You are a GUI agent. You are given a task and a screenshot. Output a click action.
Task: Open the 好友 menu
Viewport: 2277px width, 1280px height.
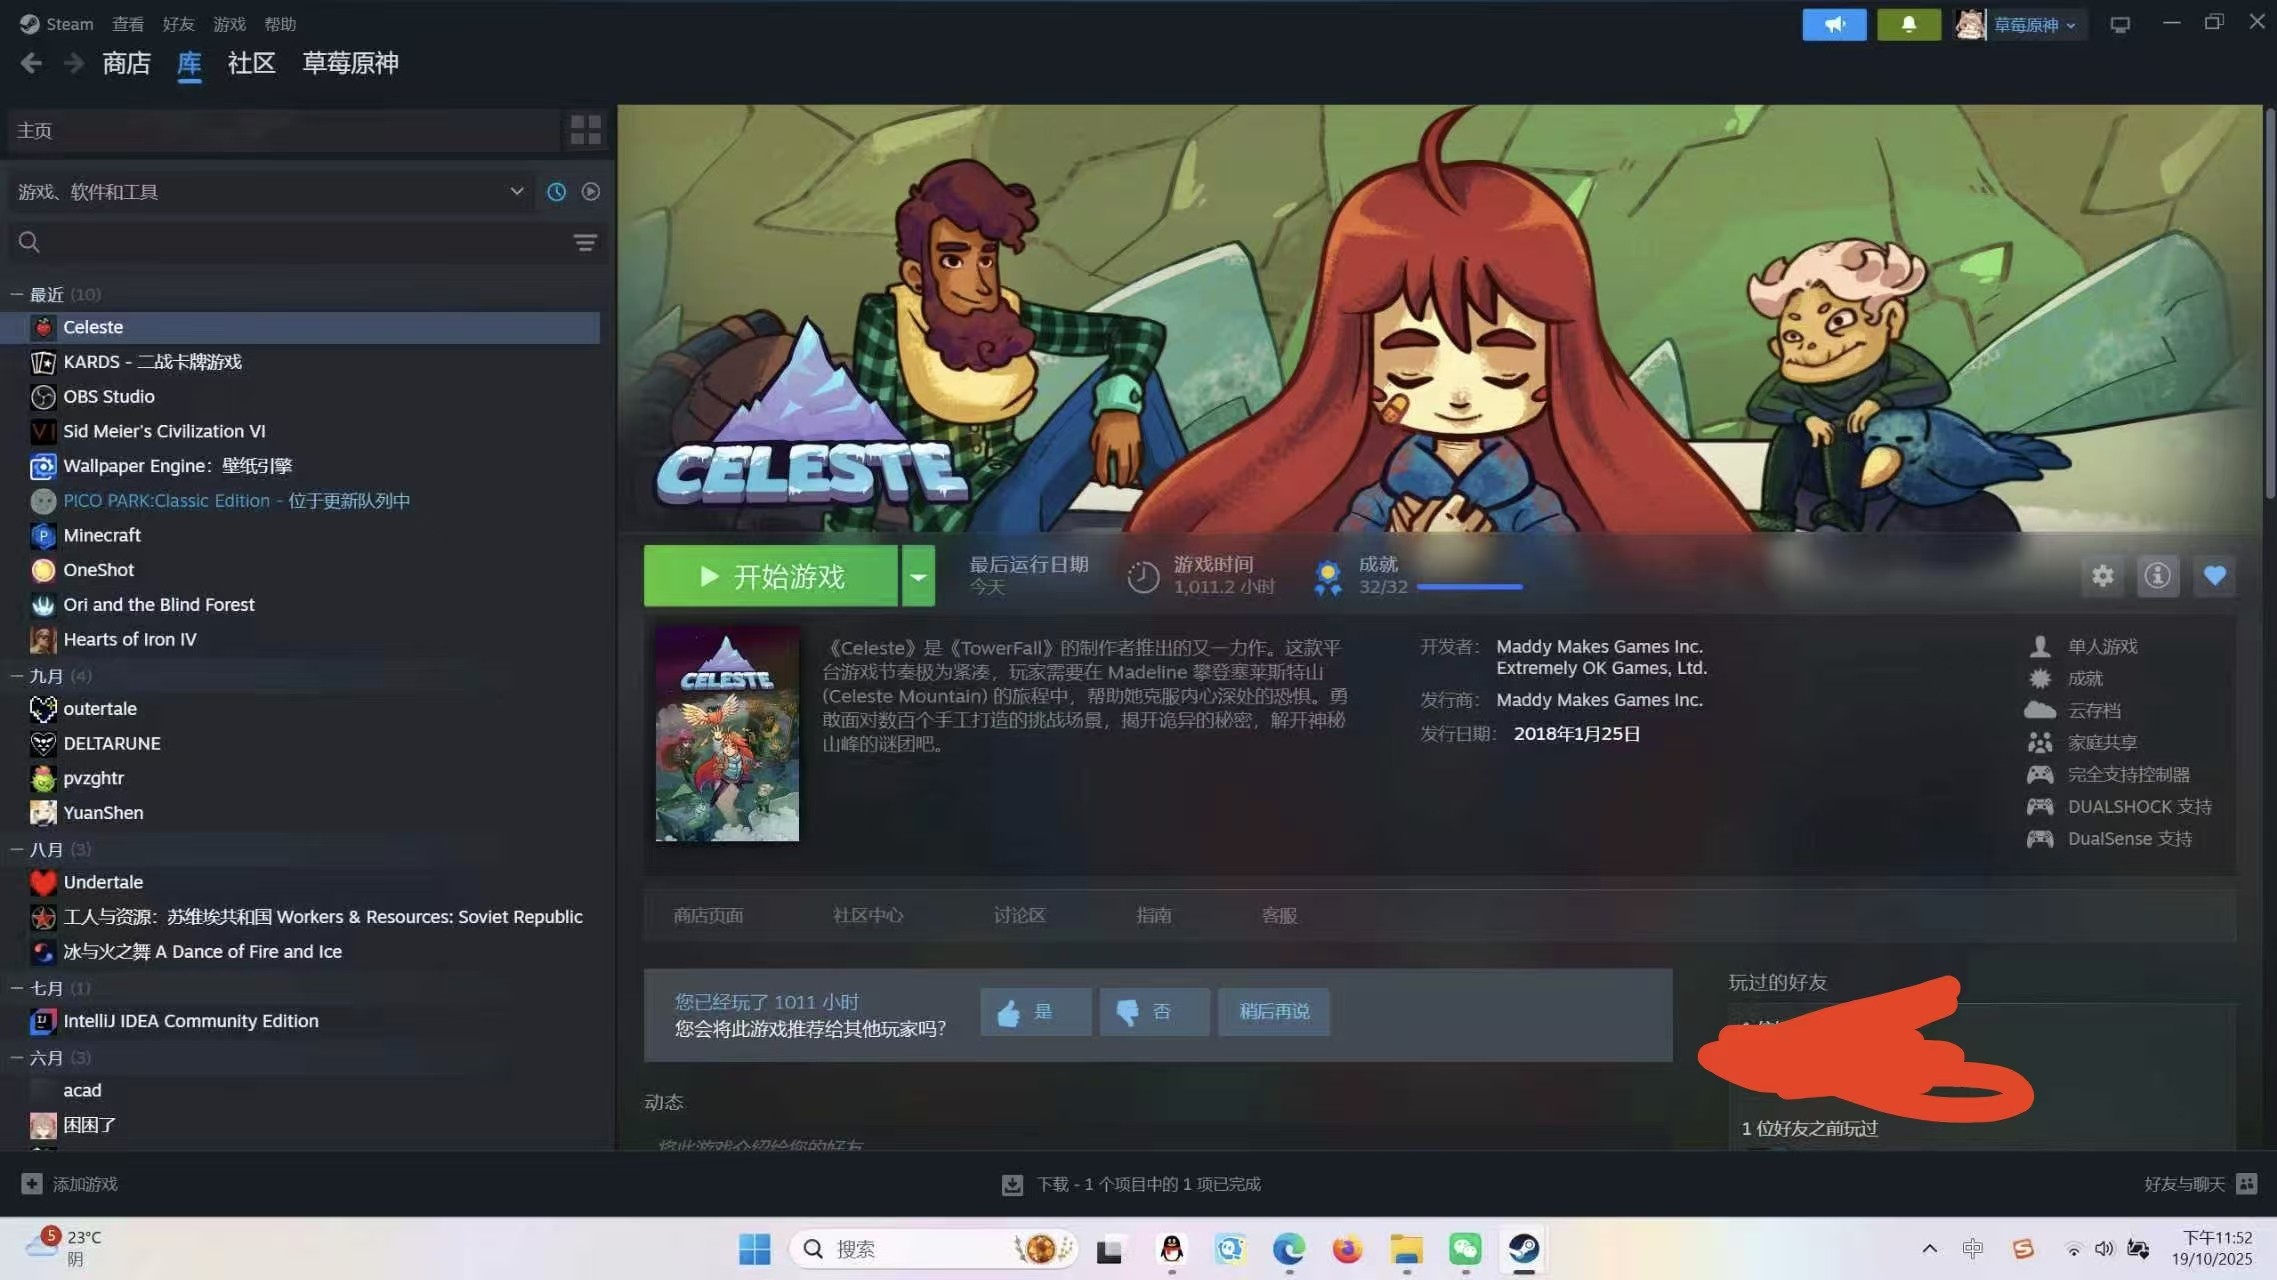click(x=178, y=24)
